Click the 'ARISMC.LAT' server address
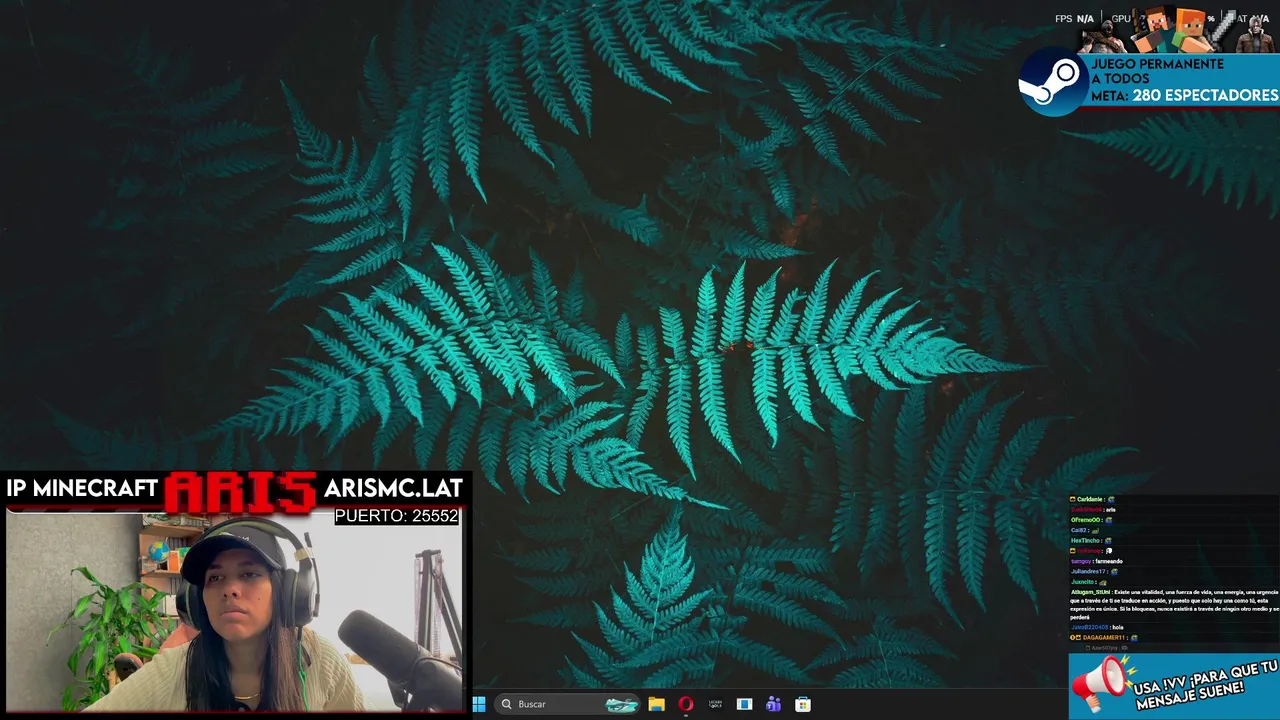1280x720 pixels. coord(393,489)
